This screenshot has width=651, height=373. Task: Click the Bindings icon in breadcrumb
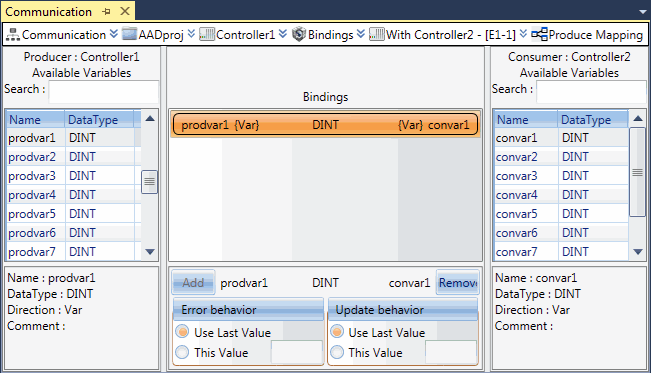click(x=299, y=34)
